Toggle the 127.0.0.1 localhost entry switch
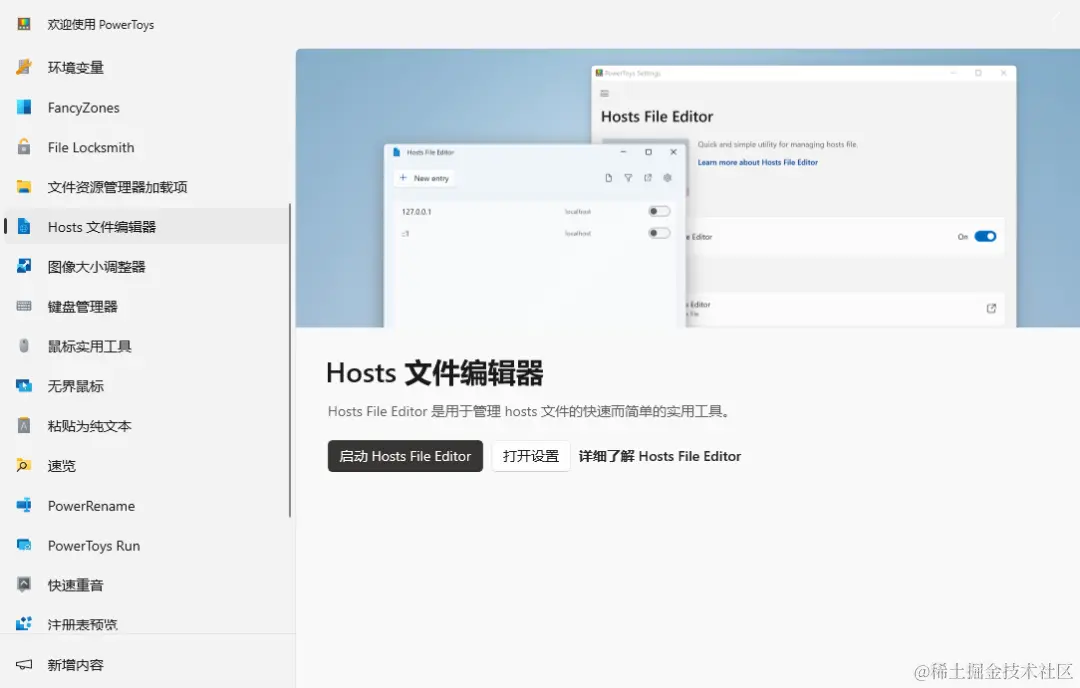Viewport: 1080px width, 688px height. (658, 211)
